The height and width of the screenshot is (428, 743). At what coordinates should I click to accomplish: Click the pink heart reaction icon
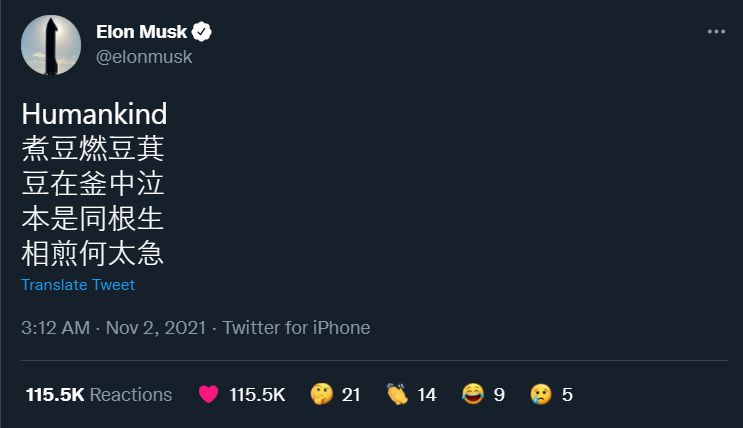(x=209, y=395)
